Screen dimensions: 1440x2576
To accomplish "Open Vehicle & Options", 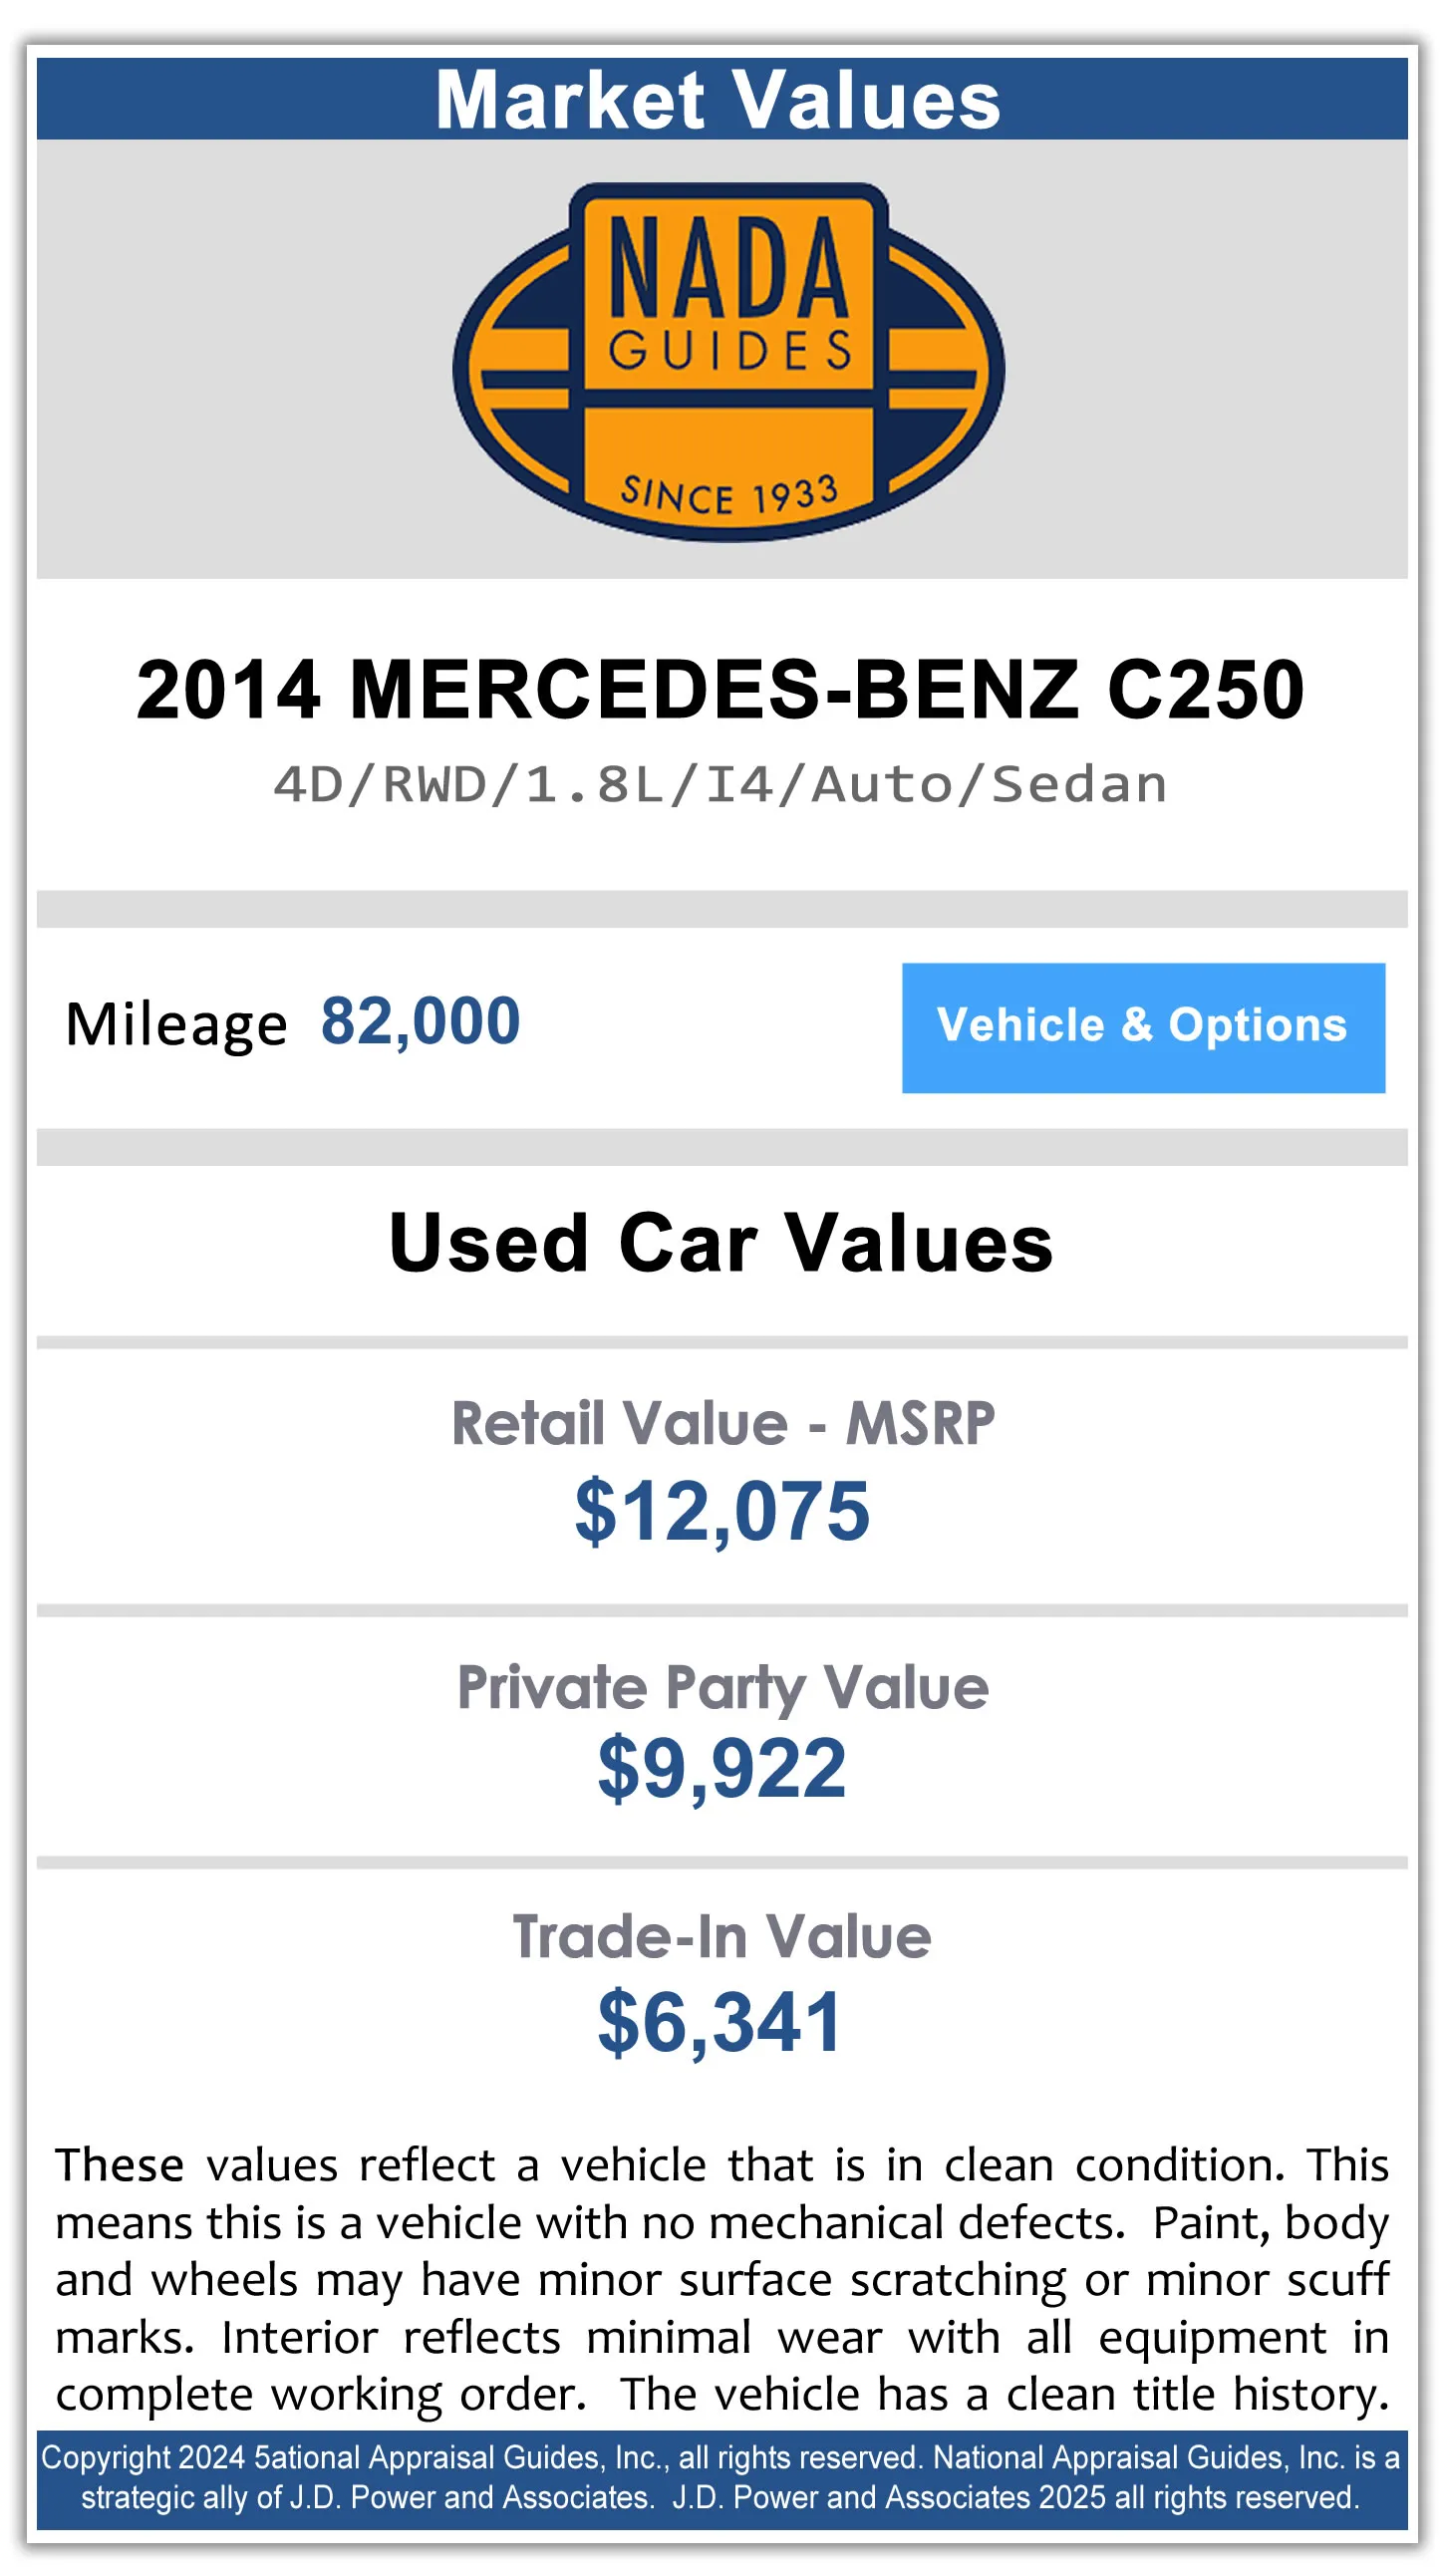I will click(x=1142, y=1027).
